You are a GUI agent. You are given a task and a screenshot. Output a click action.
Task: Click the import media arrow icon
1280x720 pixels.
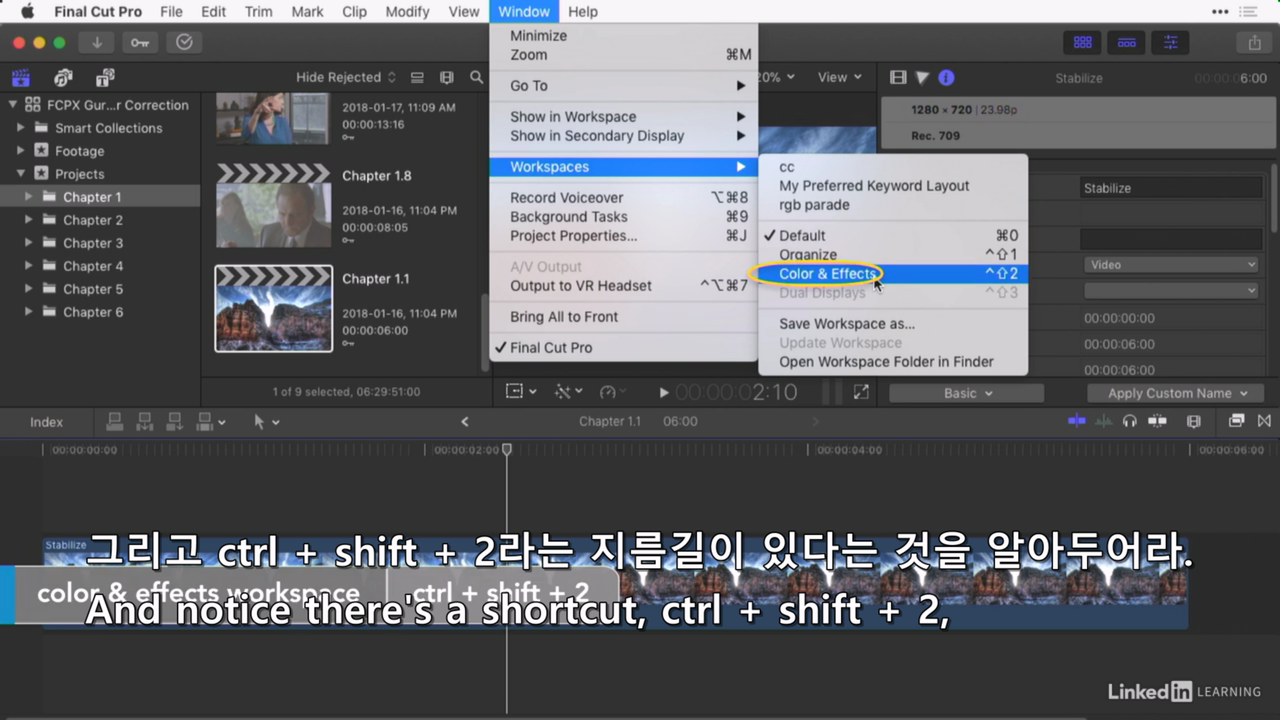pos(97,42)
